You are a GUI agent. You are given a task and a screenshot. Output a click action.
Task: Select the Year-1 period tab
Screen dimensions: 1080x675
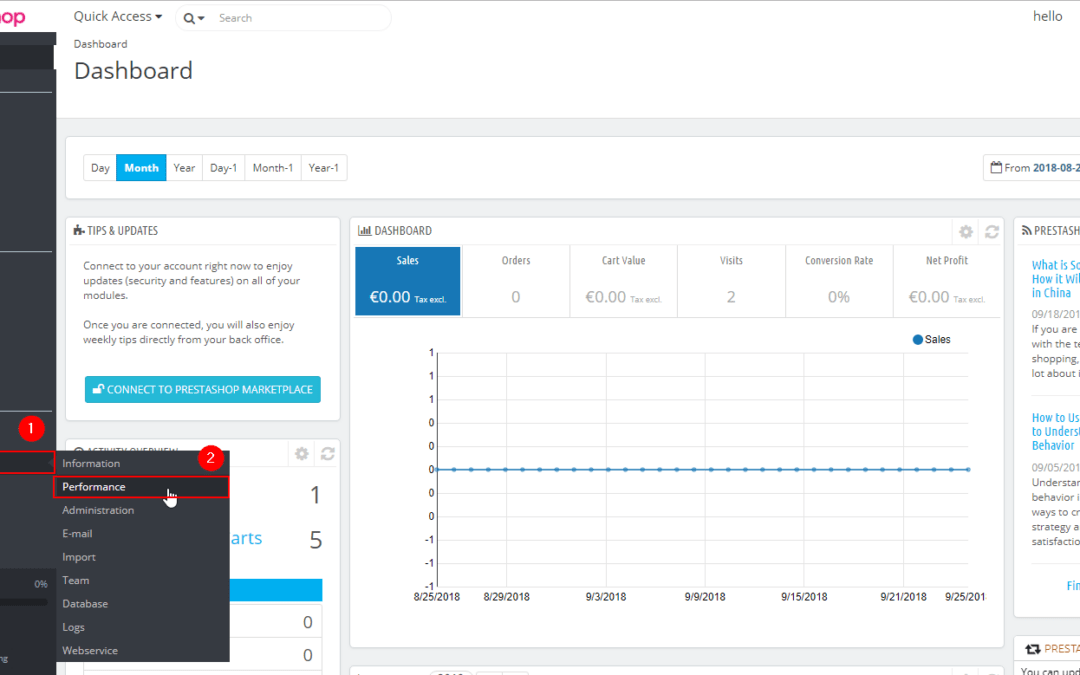point(324,167)
